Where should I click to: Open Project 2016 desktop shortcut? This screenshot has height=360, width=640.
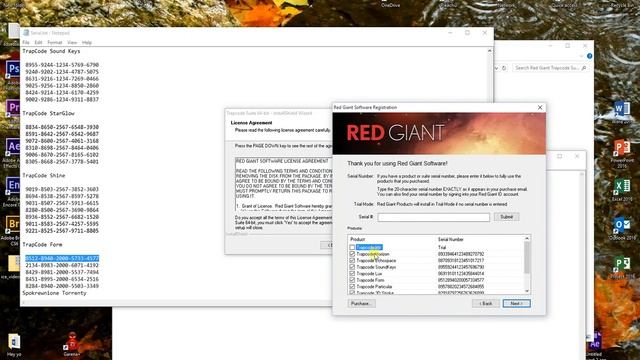[622, 264]
